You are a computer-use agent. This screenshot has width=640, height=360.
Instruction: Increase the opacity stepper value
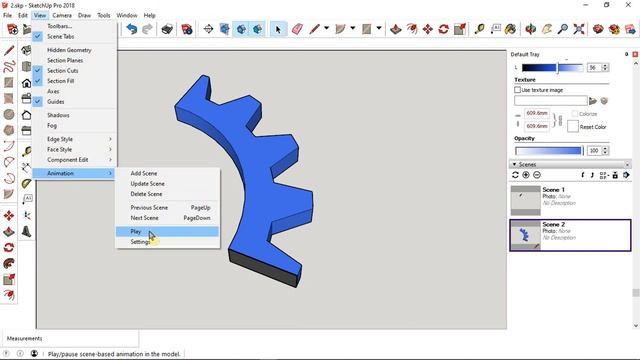tap(605, 148)
